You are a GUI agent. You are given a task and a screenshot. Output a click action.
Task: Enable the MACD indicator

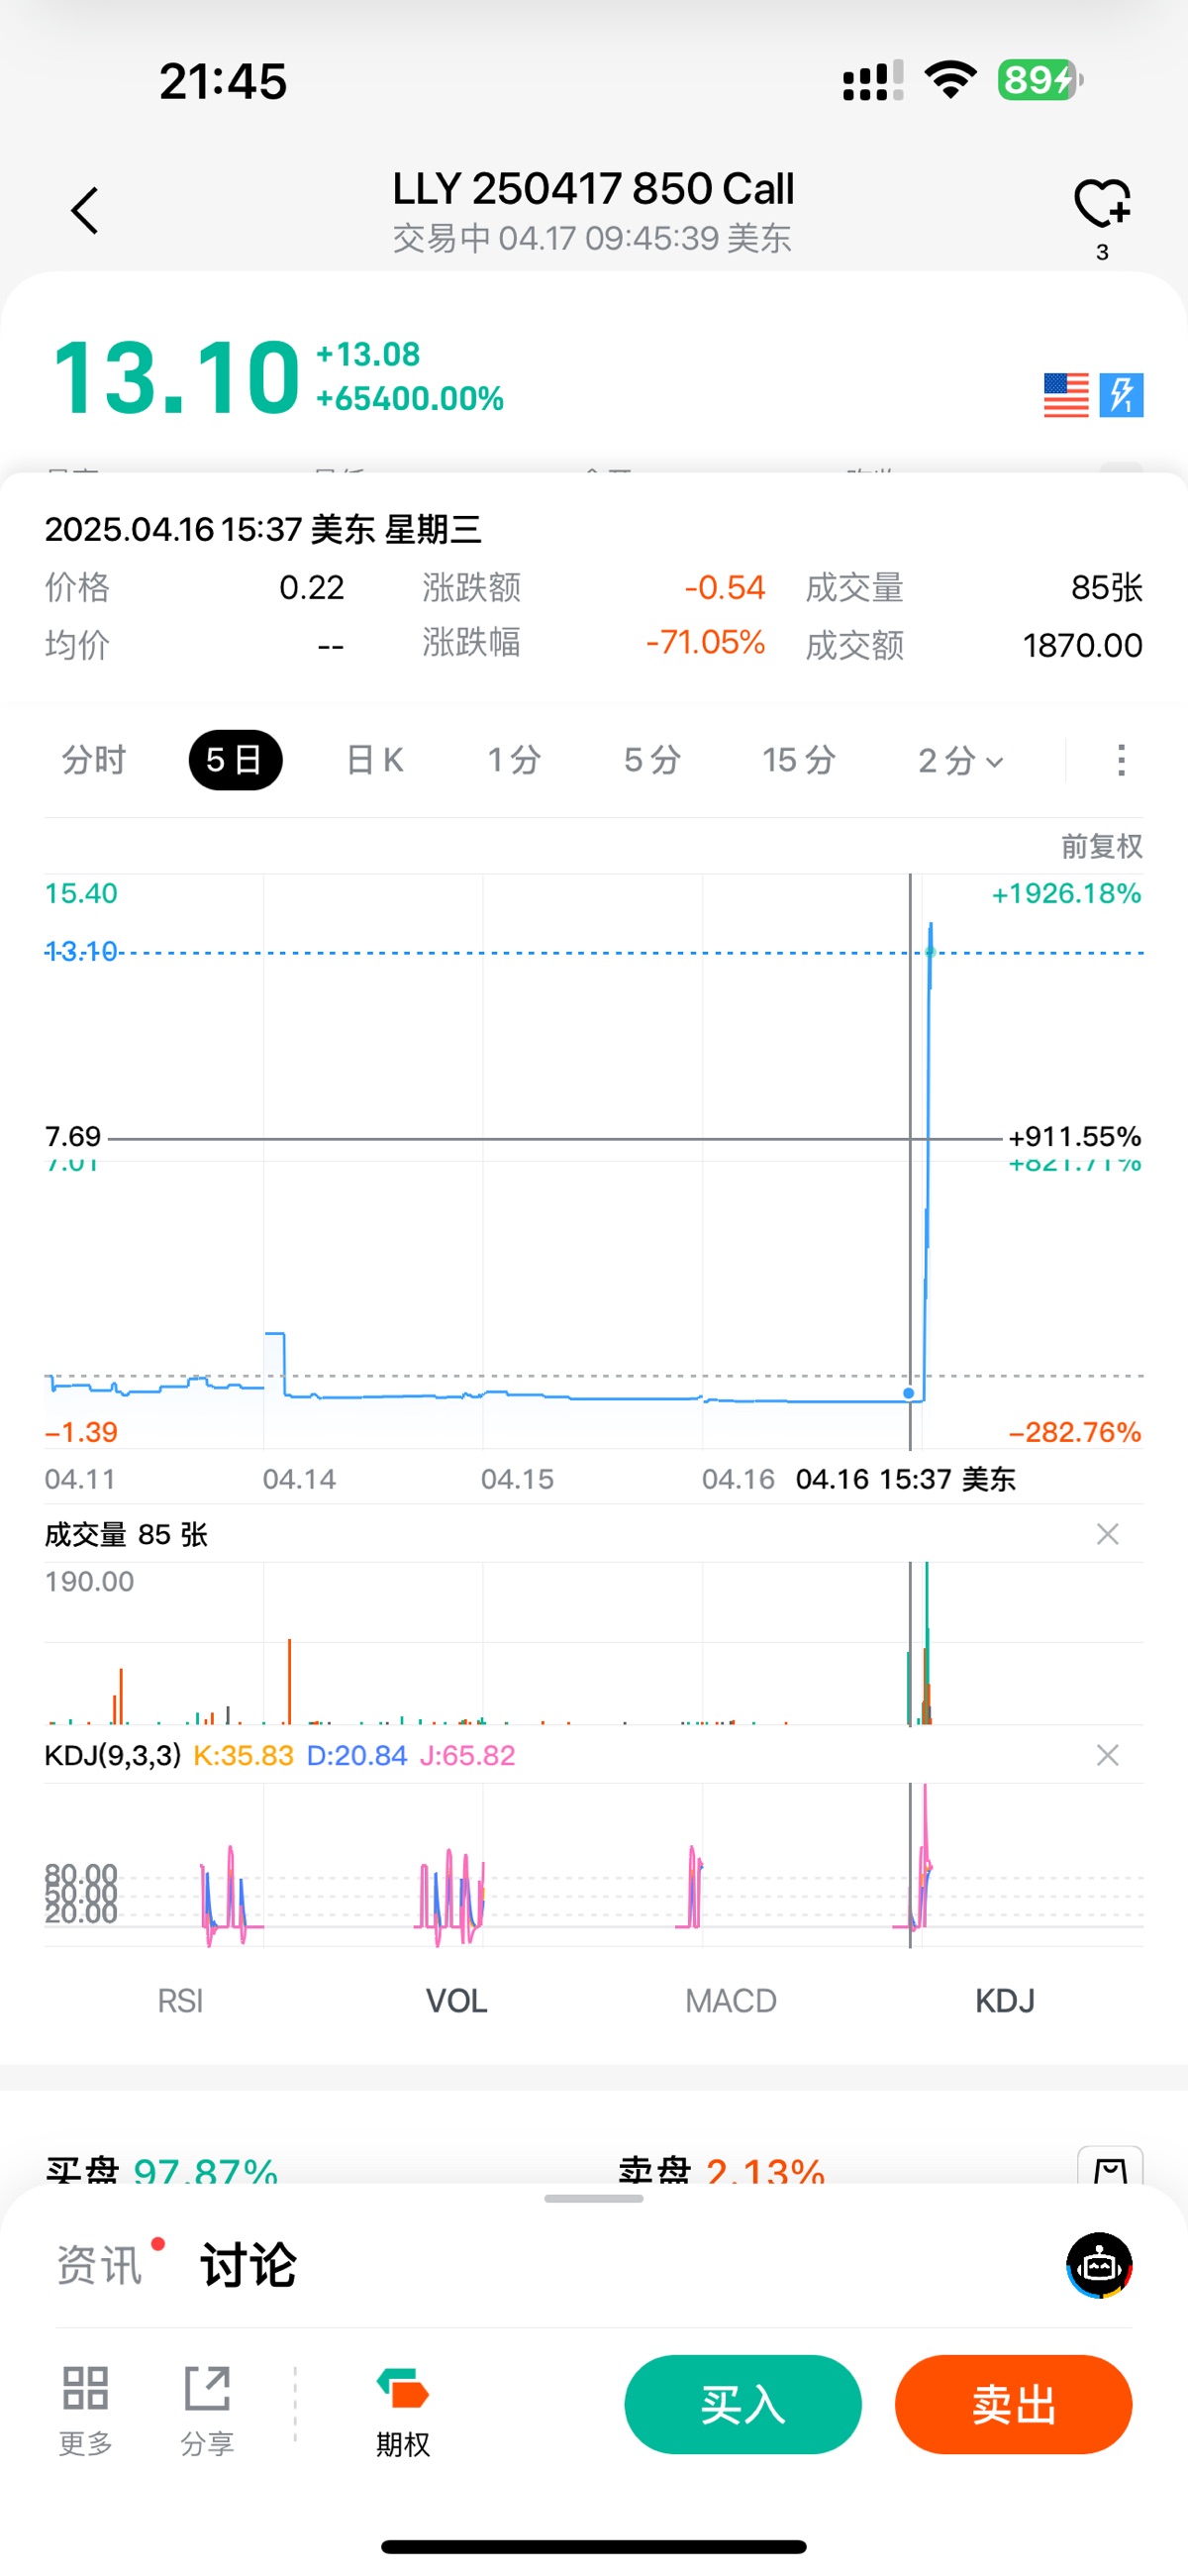tap(731, 2001)
